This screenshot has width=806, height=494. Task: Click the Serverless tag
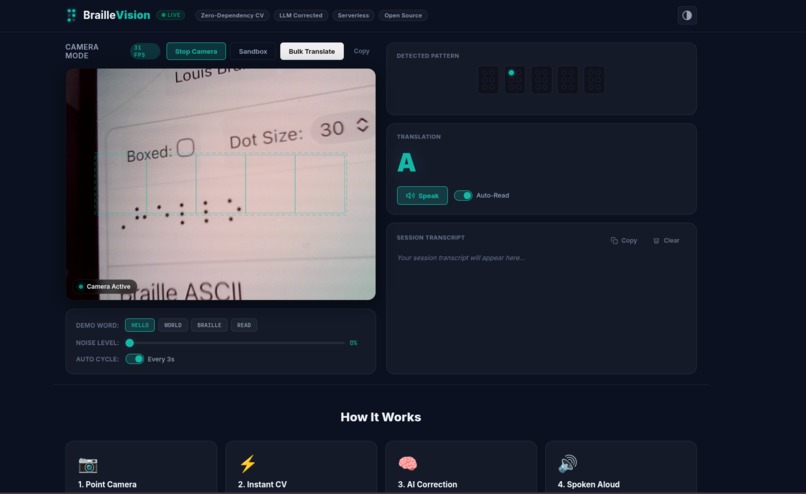pyautogui.click(x=353, y=15)
